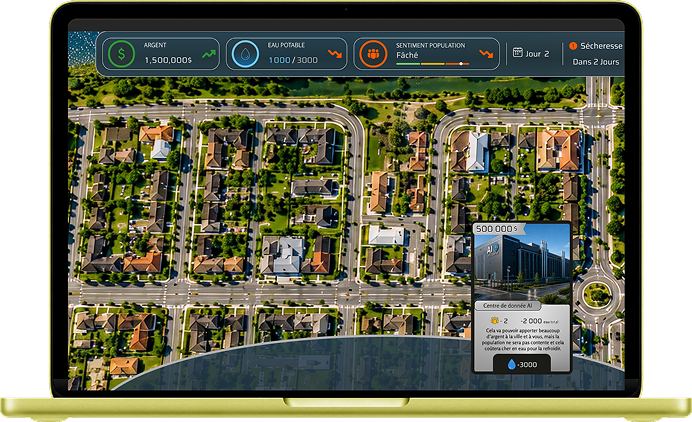Click the white marker on the sentiment meter

coord(461,64)
